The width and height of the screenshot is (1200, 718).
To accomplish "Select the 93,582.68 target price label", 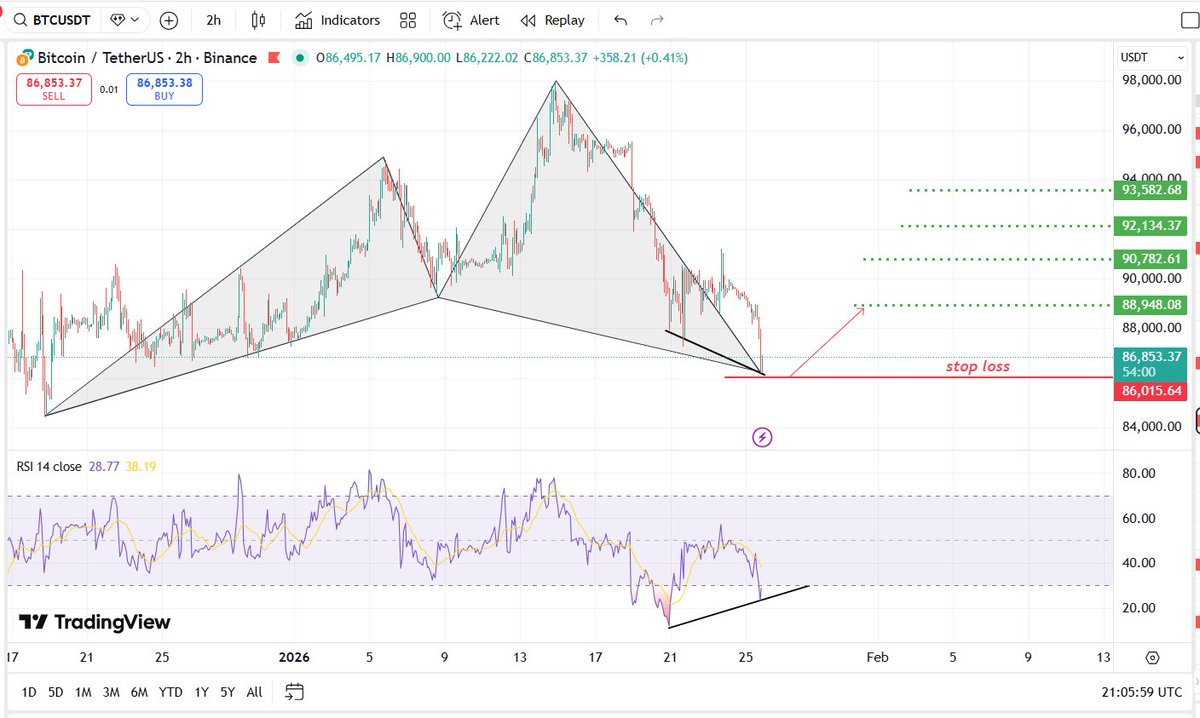I will point(1150,189).
